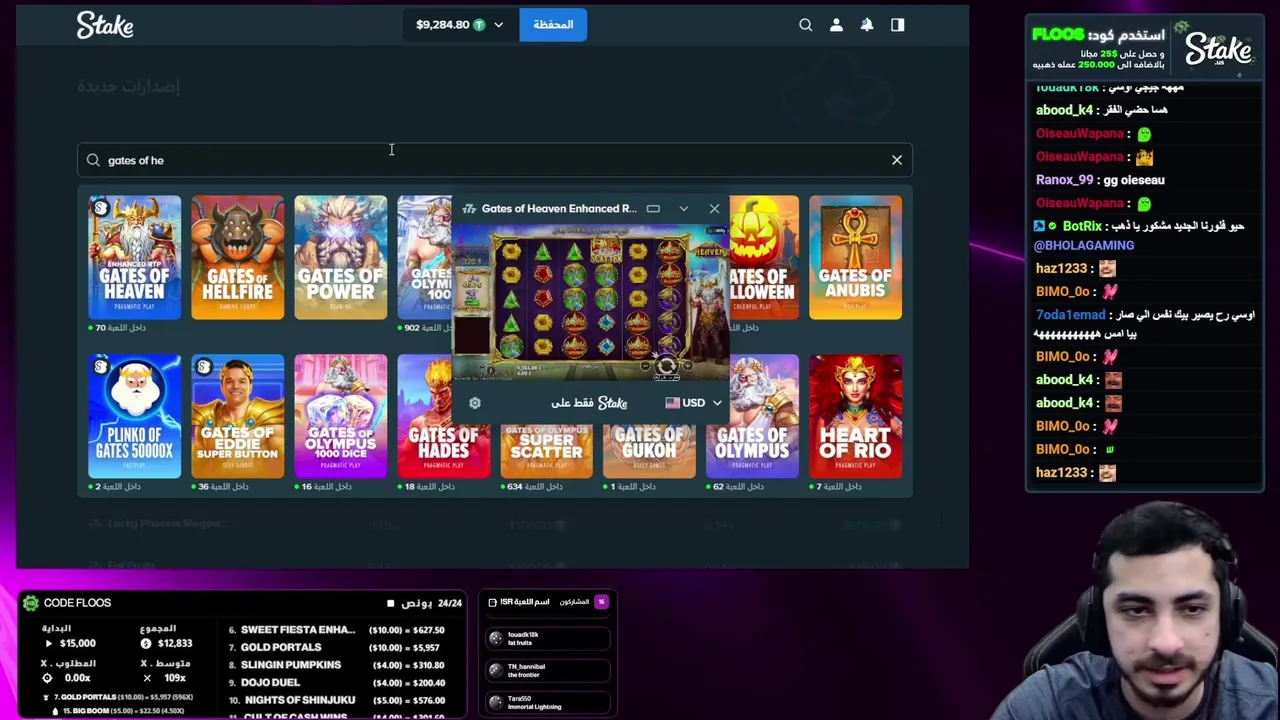The image size is (1280, 720).
Task: Click the $15,000 start amount value
Action: (x=77, y=643)
